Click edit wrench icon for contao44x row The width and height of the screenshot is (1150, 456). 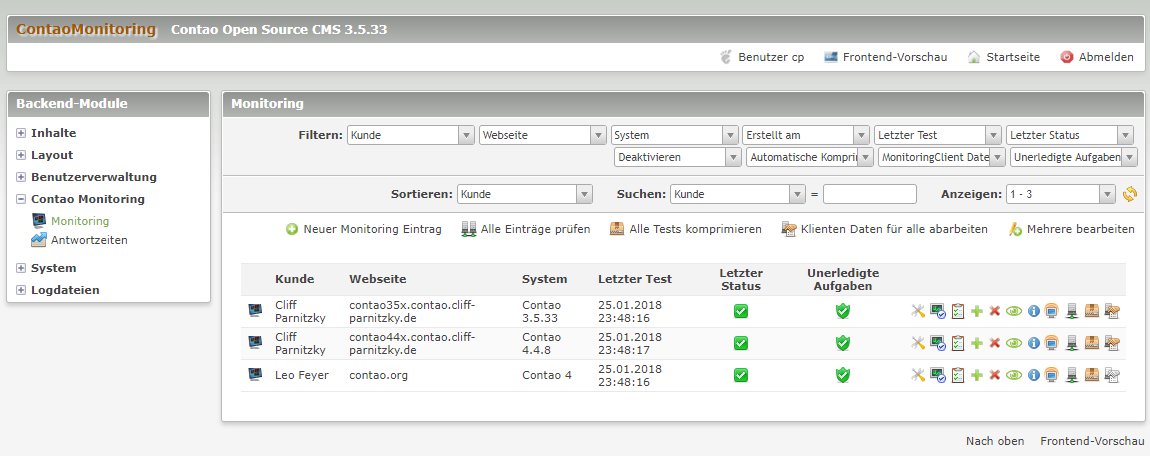tap(918, 342)
